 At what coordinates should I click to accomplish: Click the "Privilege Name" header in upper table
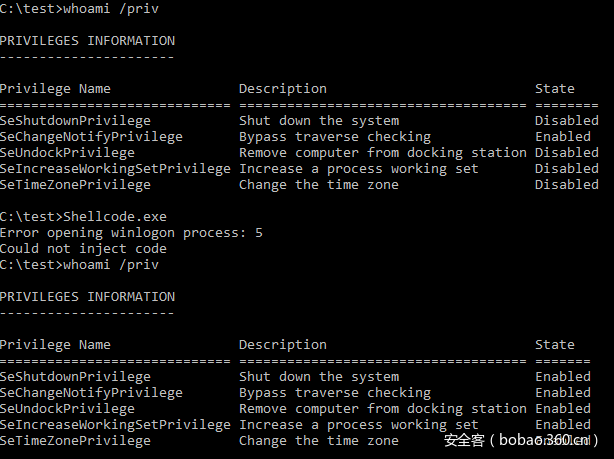tap(55, 89)
